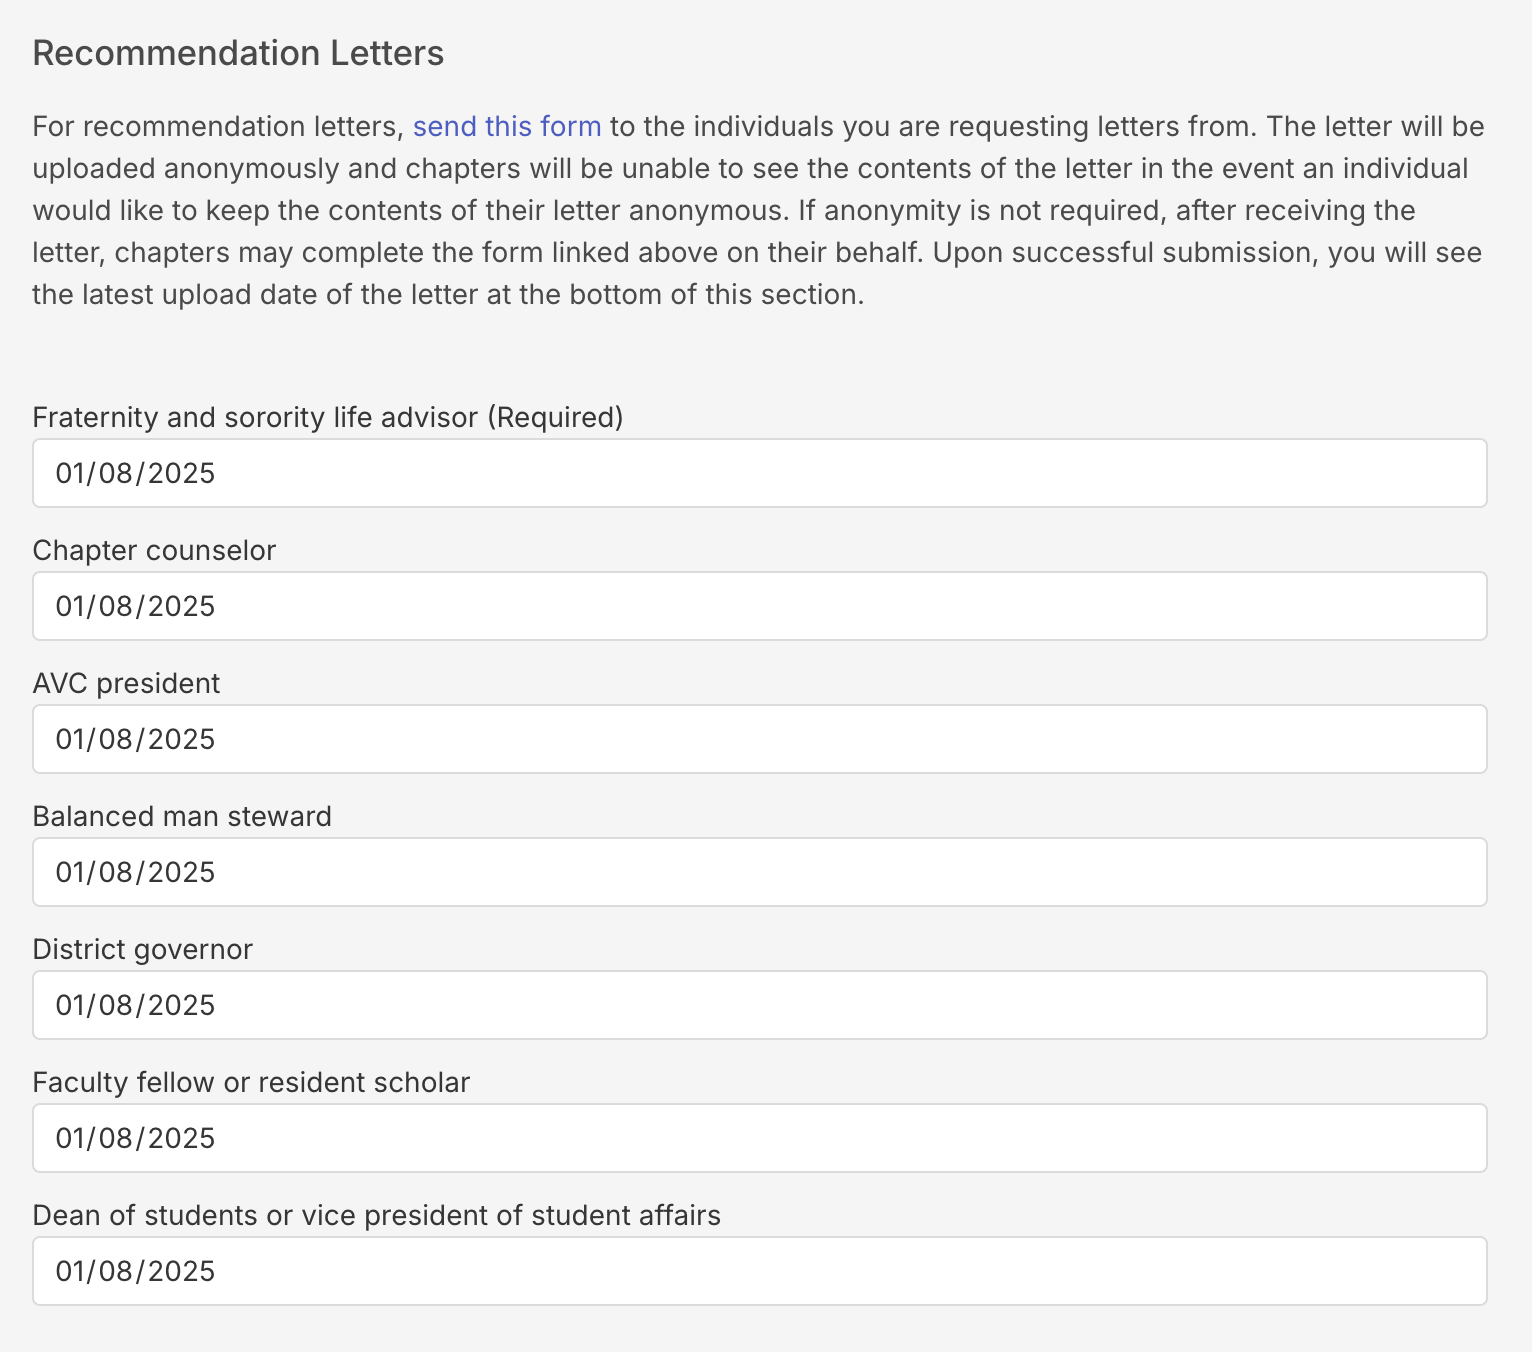Select the District governor date field
The height and width of the screenshot is (1352, 1532).
(760, 1005)
